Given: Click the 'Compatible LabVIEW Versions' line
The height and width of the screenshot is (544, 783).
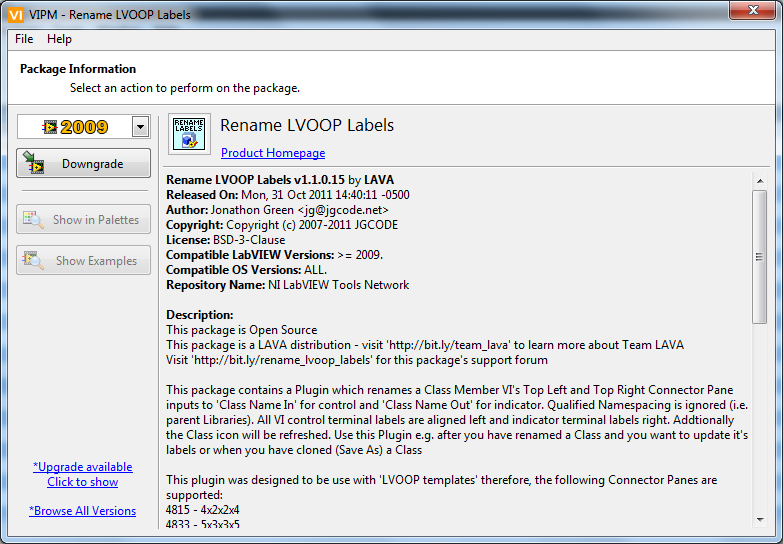Looking at the screenshot, I should [274, 255].
